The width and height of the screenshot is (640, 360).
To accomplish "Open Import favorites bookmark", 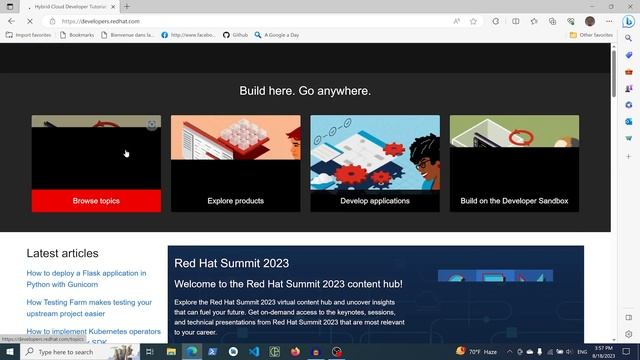I will (x=29, y=35).
